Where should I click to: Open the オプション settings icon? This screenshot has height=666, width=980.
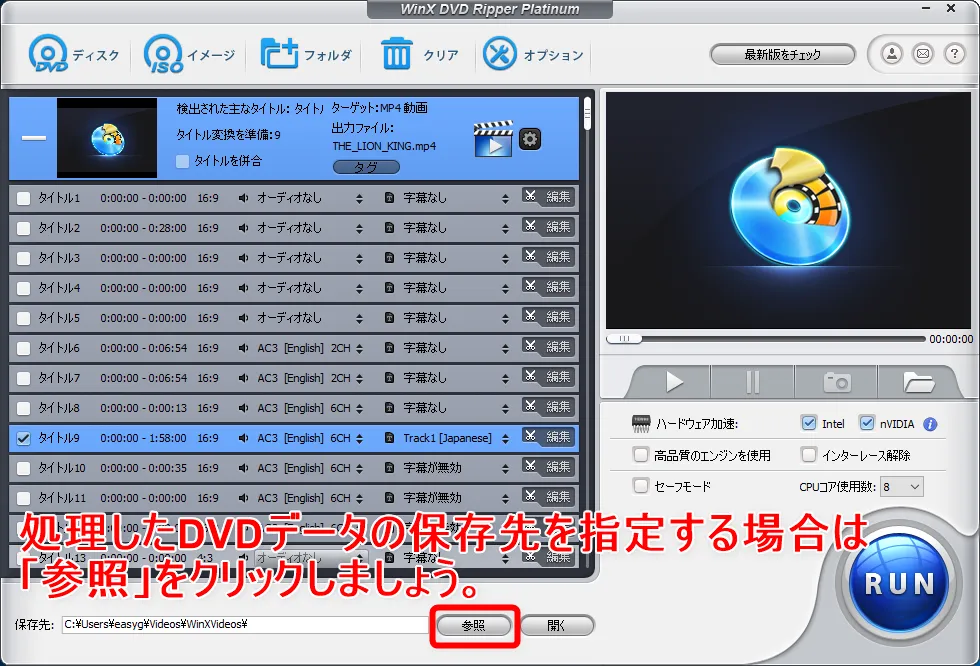(x=500, y=54)
